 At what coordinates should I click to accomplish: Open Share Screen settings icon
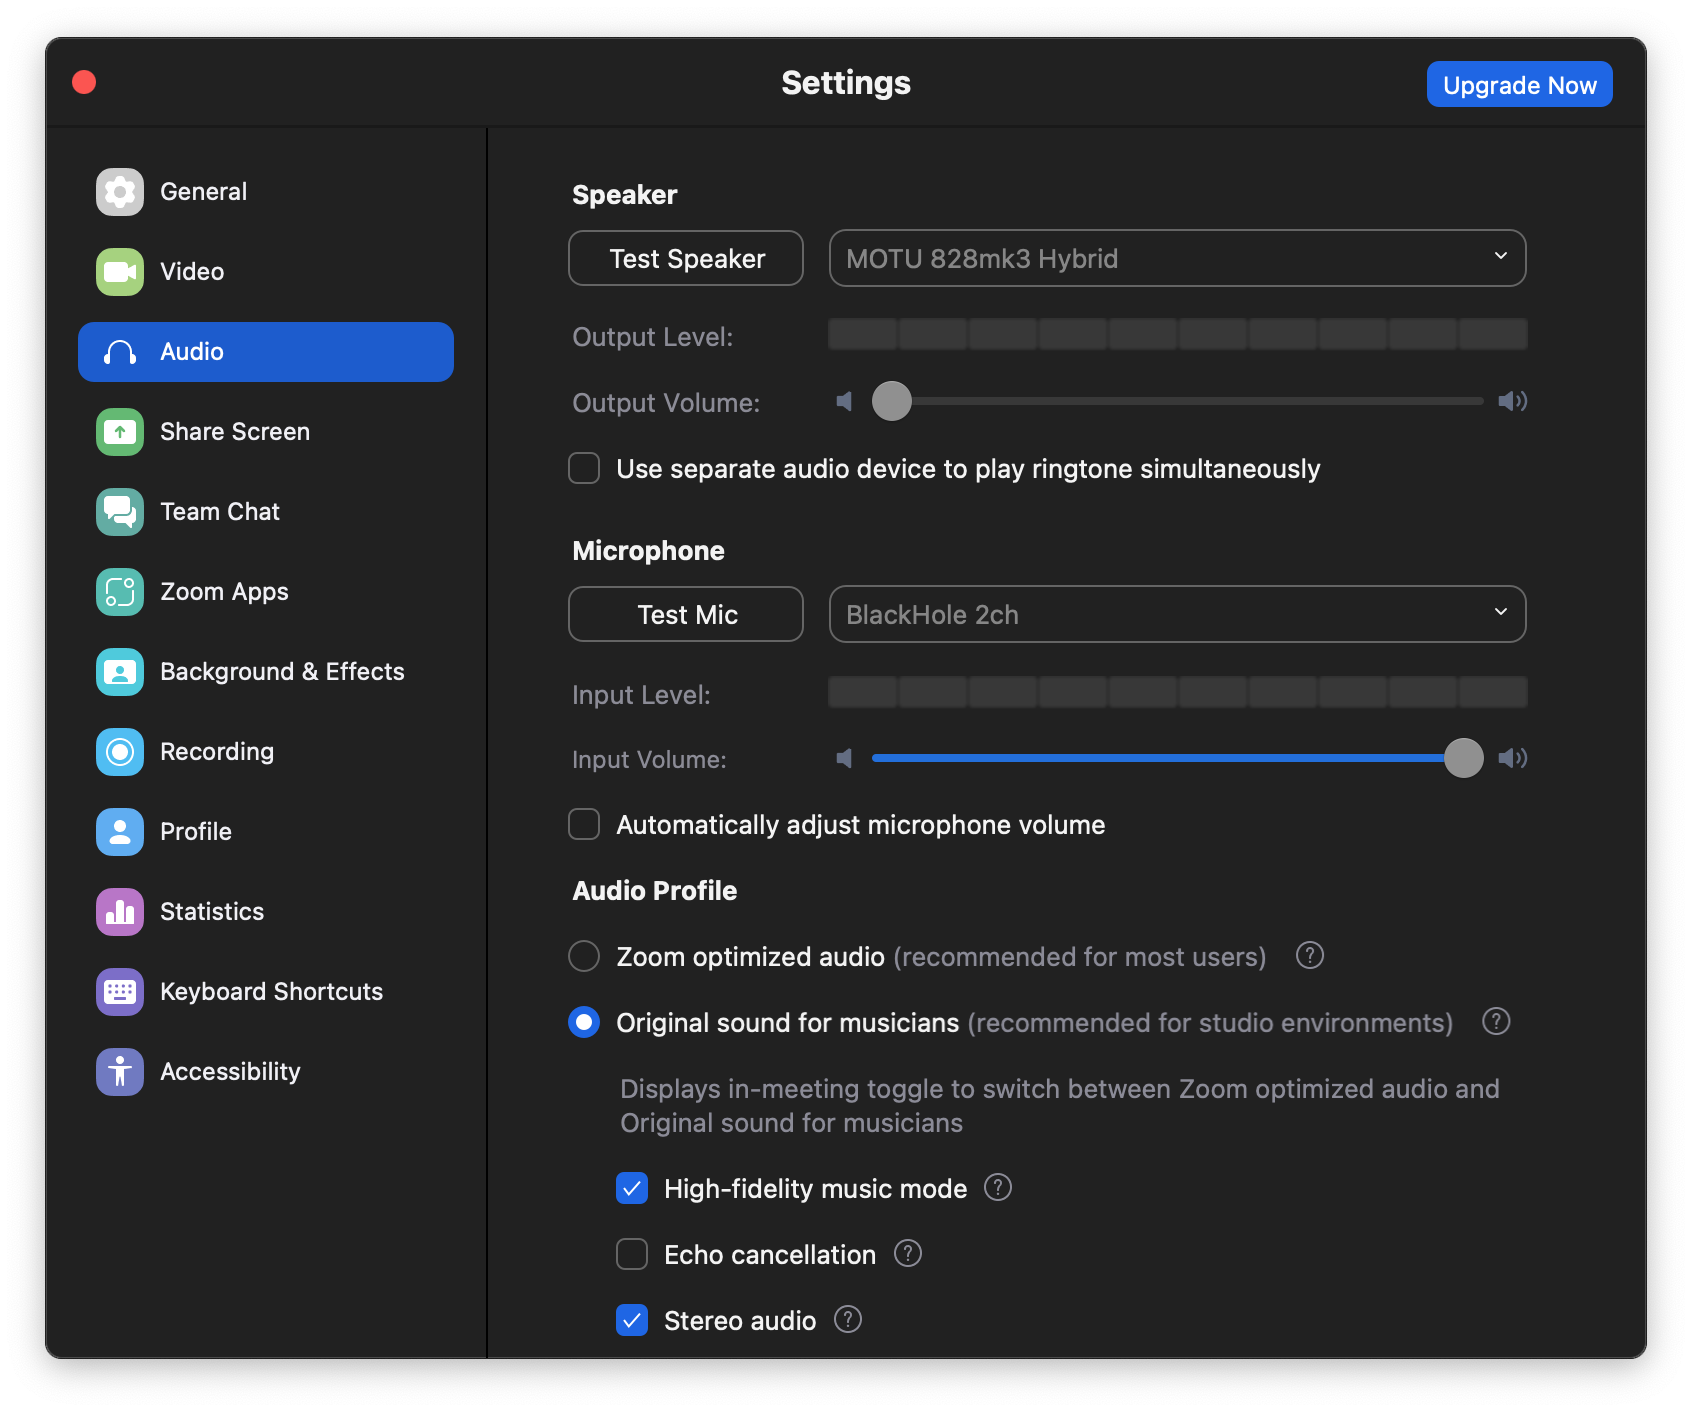point(120,432)
